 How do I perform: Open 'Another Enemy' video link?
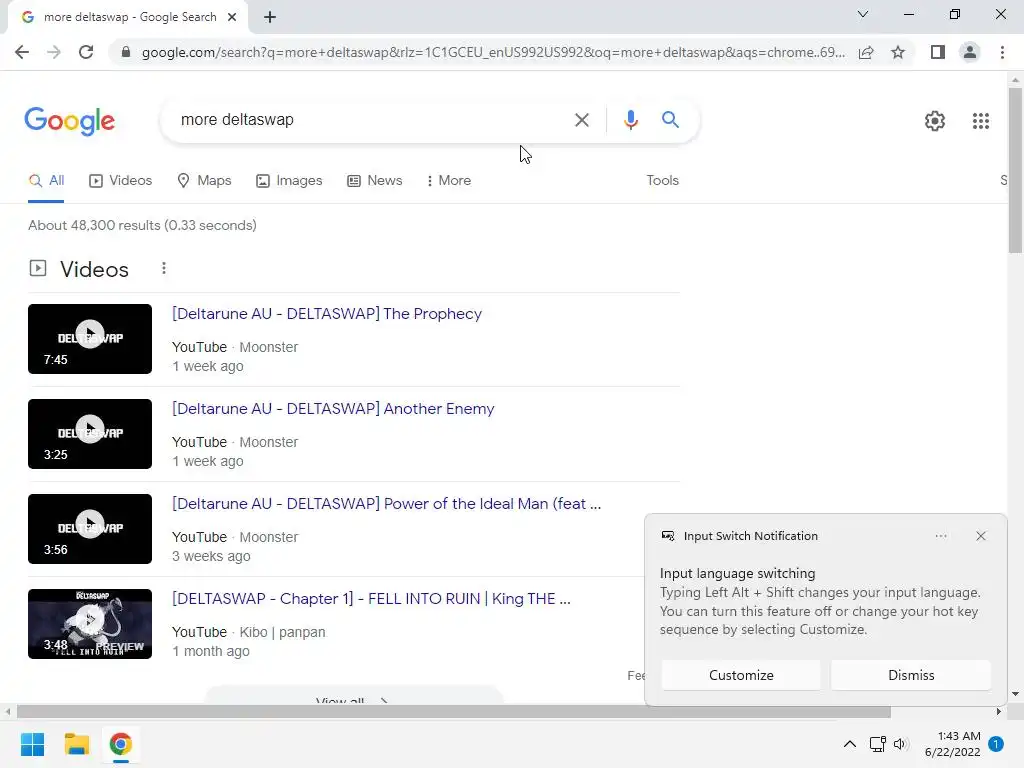(x=333, y=409)
